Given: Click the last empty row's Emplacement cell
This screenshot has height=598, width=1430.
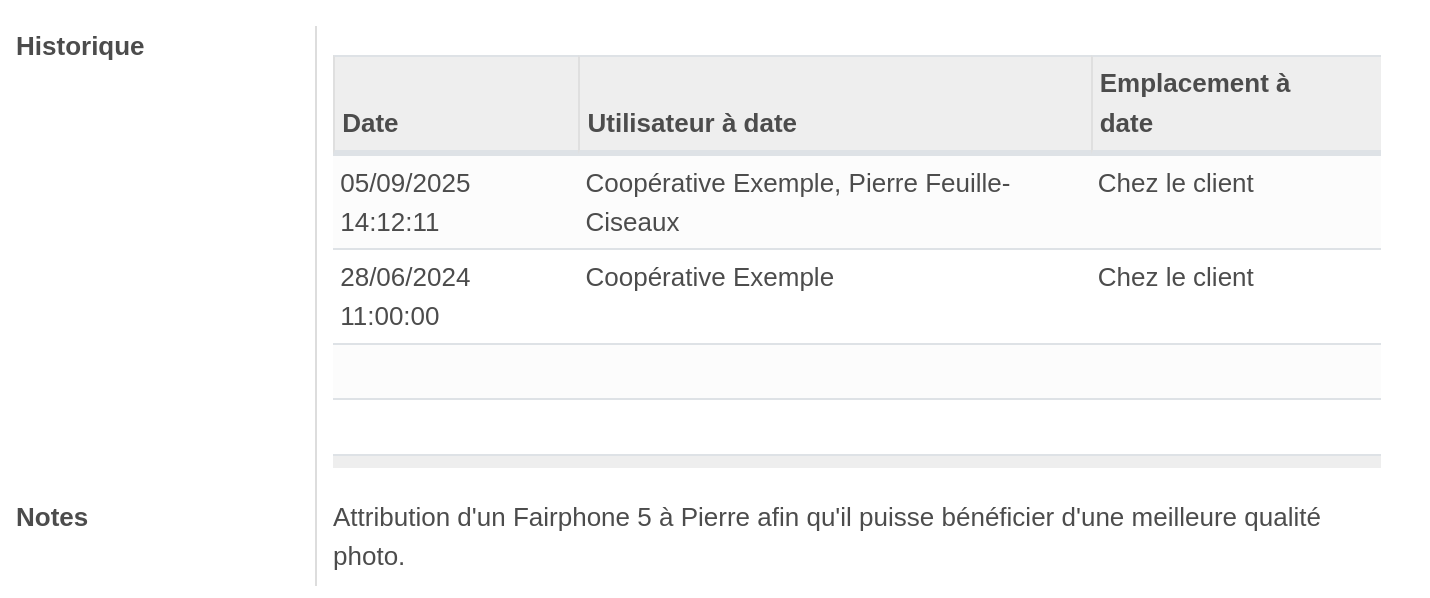Looking at the screenshot, I should (1235, 427).
